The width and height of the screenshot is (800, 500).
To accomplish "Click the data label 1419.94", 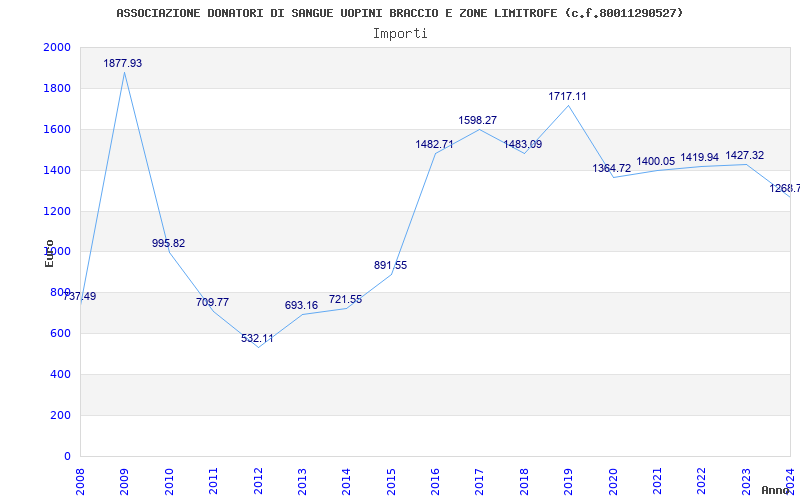I will [699, 157].
